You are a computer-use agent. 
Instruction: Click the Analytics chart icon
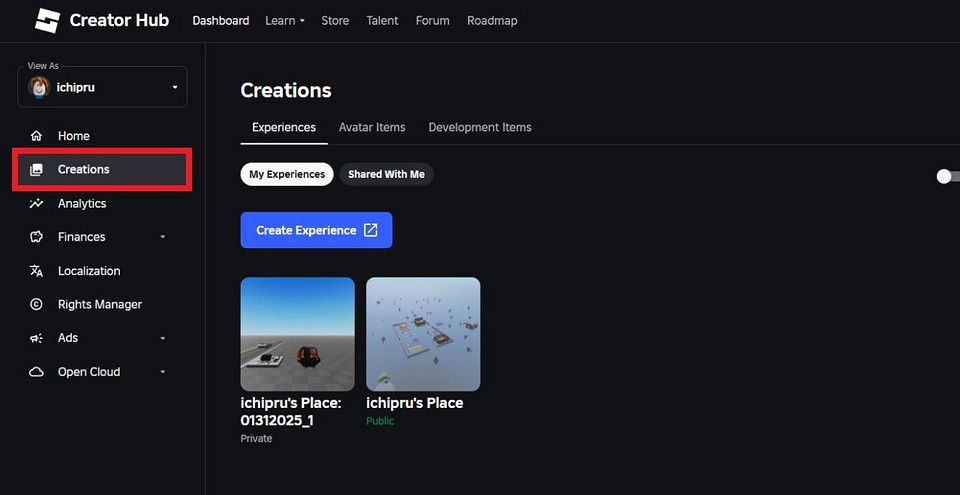pos(37,203)
